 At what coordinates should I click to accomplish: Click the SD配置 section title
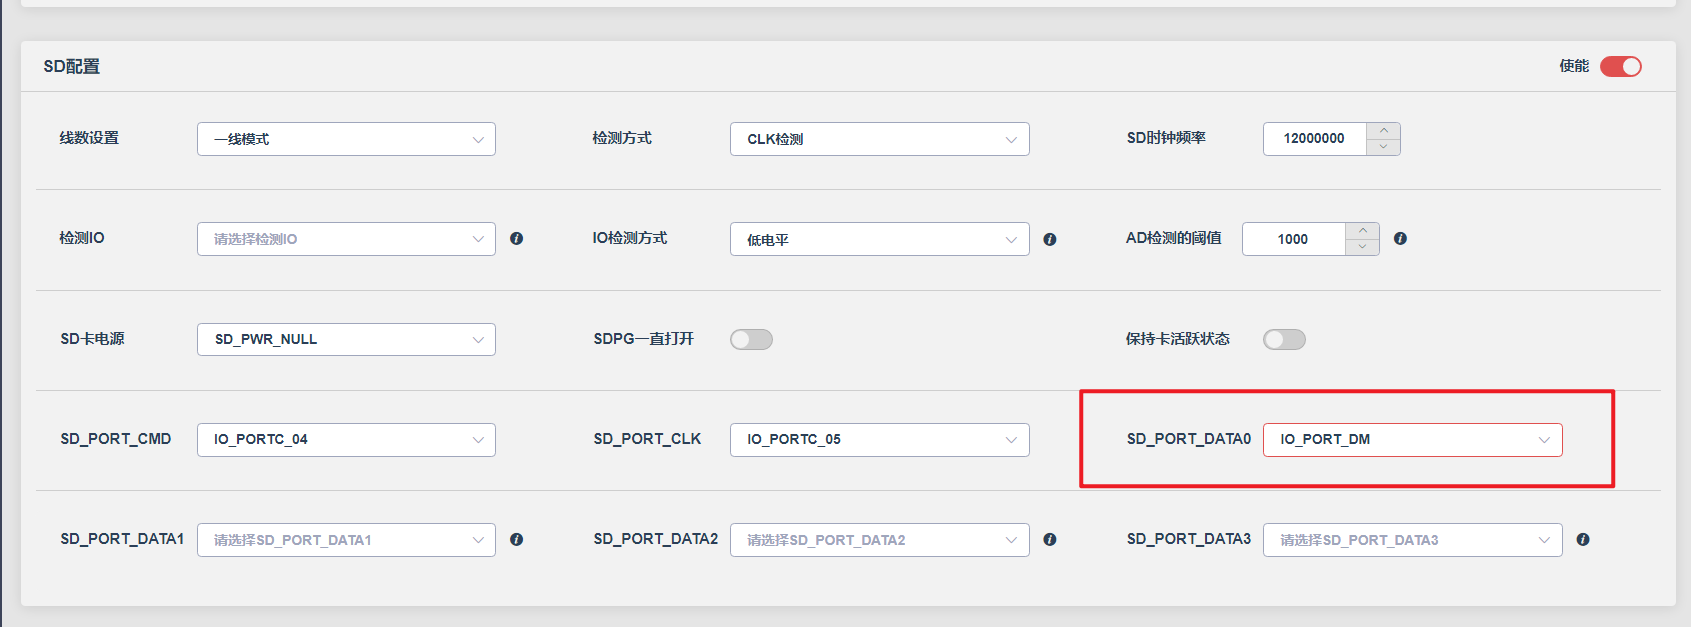(71, 67)
